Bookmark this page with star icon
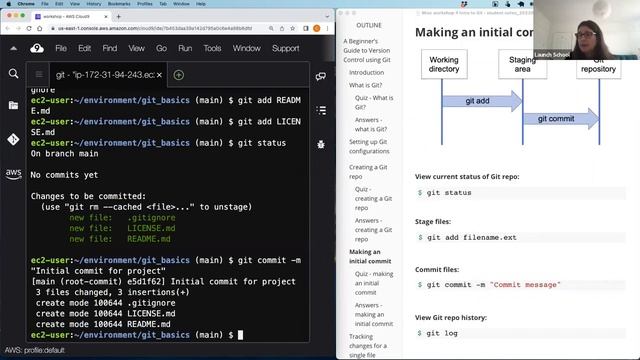The width and height of the screenshot is (640, 360). [293, 28]
